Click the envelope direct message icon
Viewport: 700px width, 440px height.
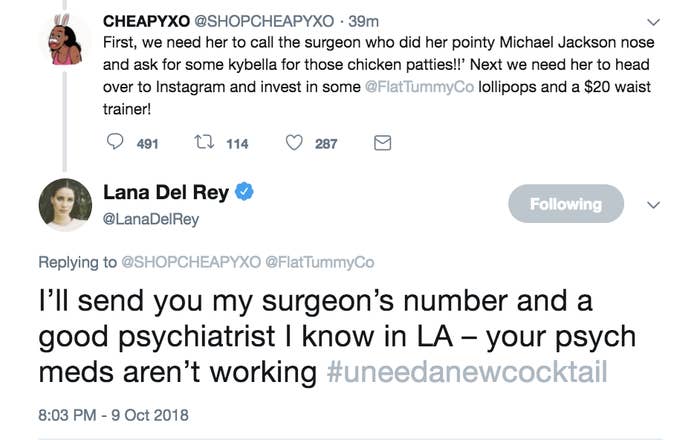(x=381, y=144)
